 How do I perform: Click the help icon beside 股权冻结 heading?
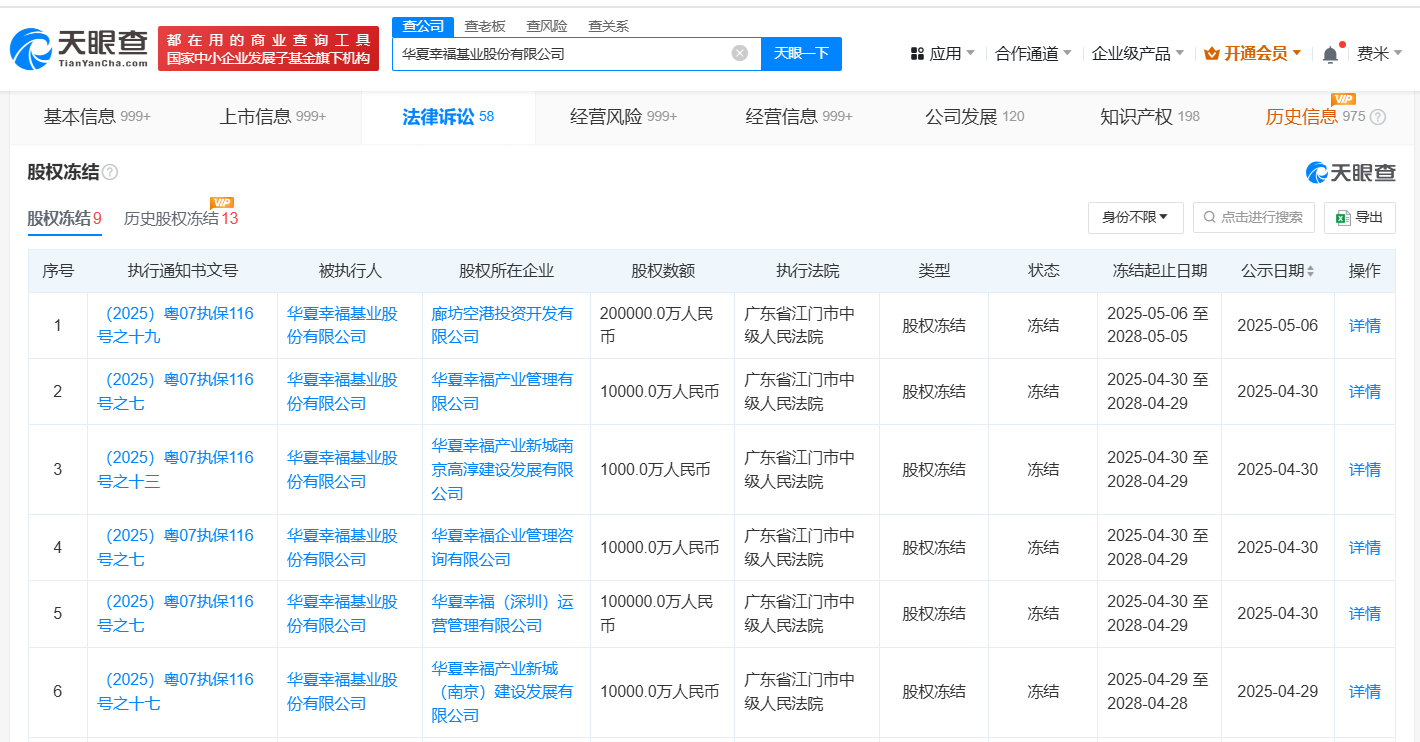pos(110,173)
